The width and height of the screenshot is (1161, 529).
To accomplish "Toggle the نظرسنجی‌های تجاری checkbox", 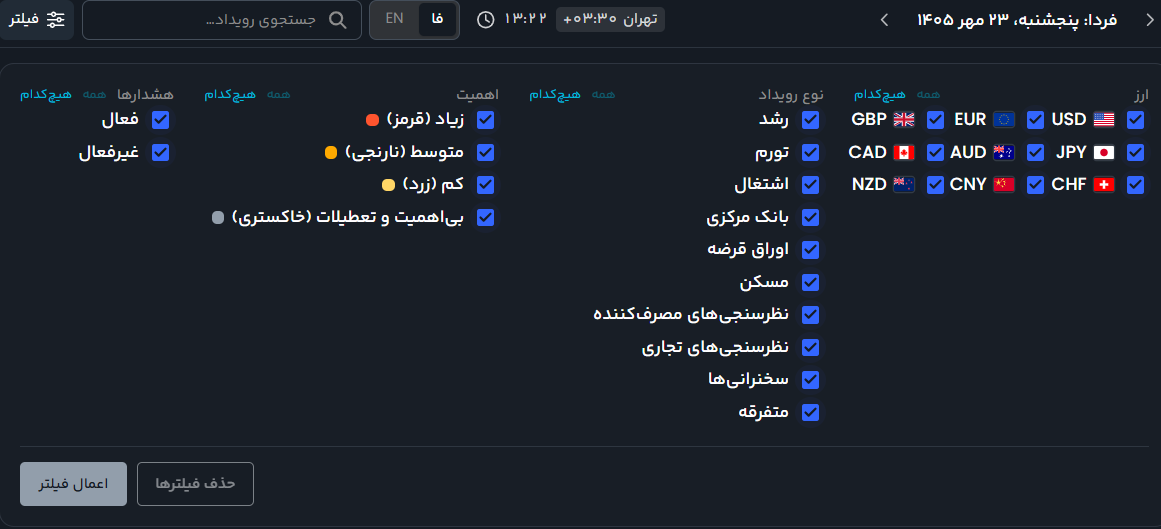I will [x=811, y=347].
